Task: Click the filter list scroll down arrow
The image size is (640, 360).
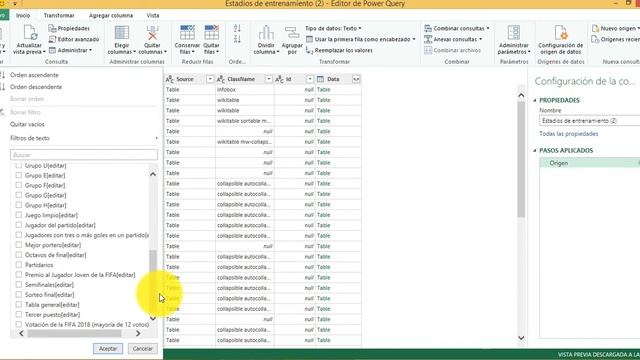Action: point(153,318)
